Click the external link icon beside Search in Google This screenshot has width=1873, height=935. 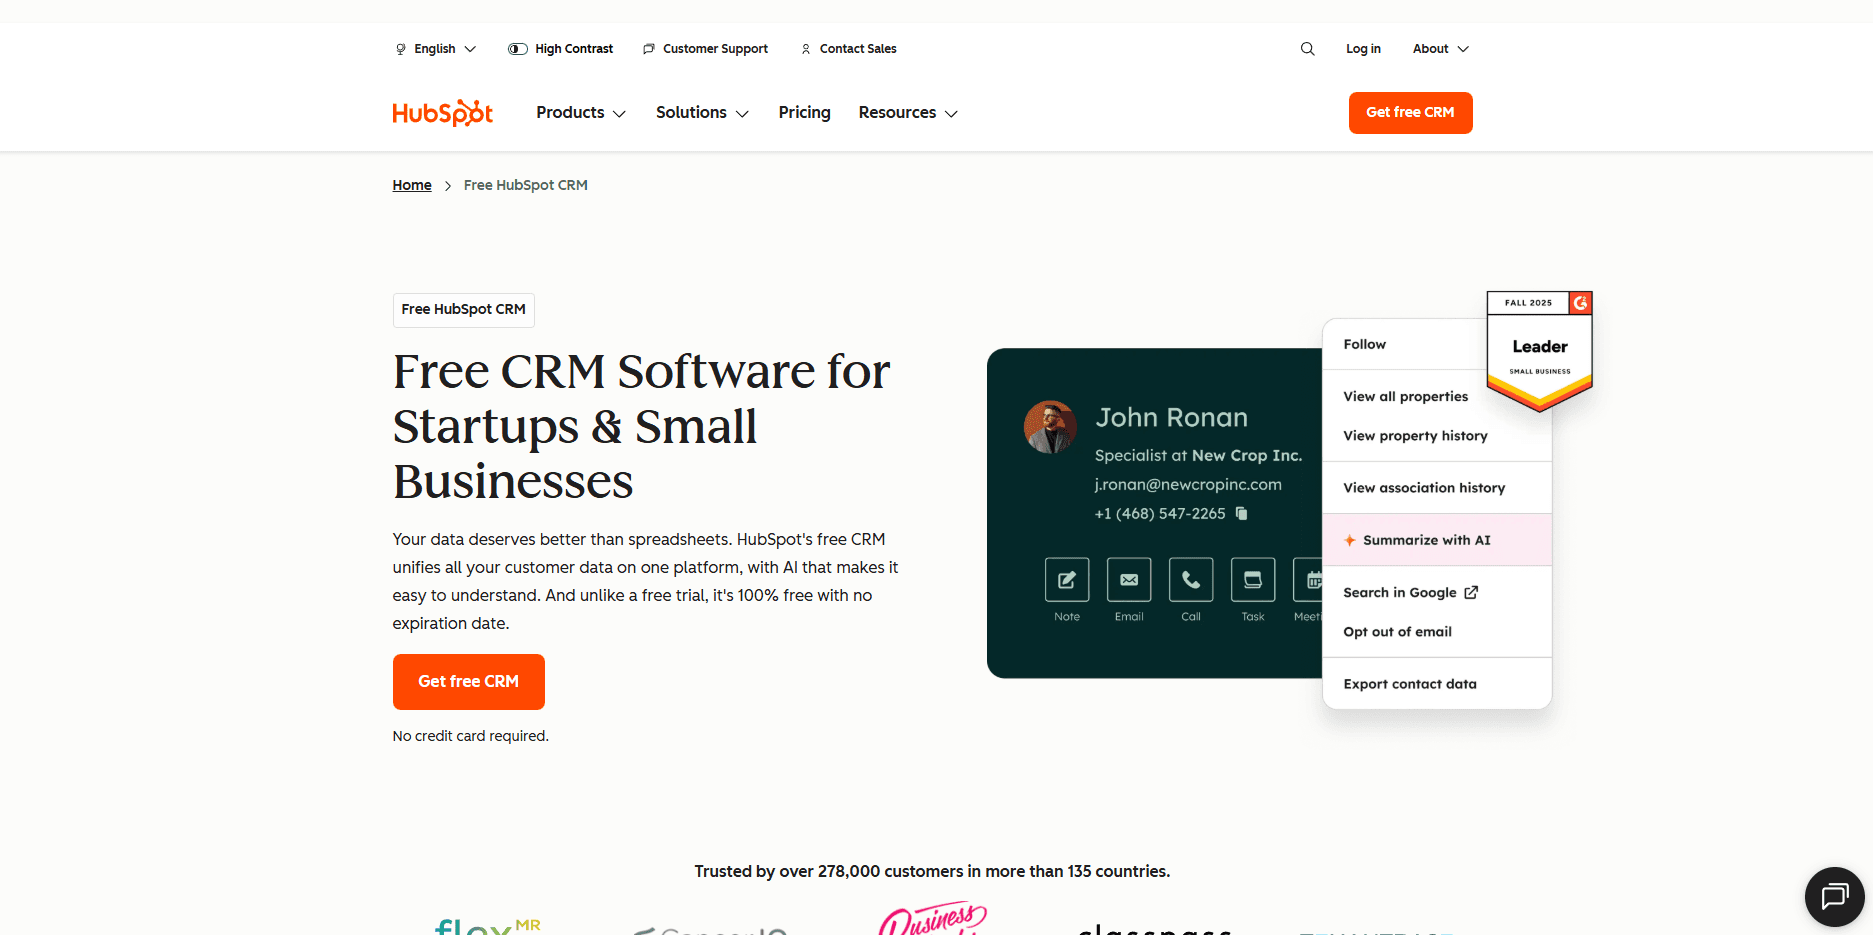(1470, 591)
